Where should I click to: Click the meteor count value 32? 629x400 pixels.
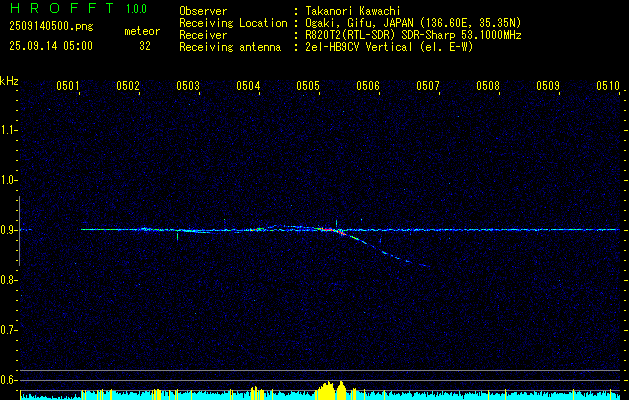pos(145,46)
